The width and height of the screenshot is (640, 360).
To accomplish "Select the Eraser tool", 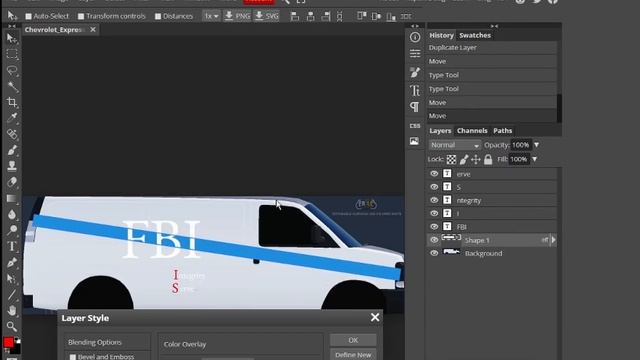I will (x=12, y=182).
